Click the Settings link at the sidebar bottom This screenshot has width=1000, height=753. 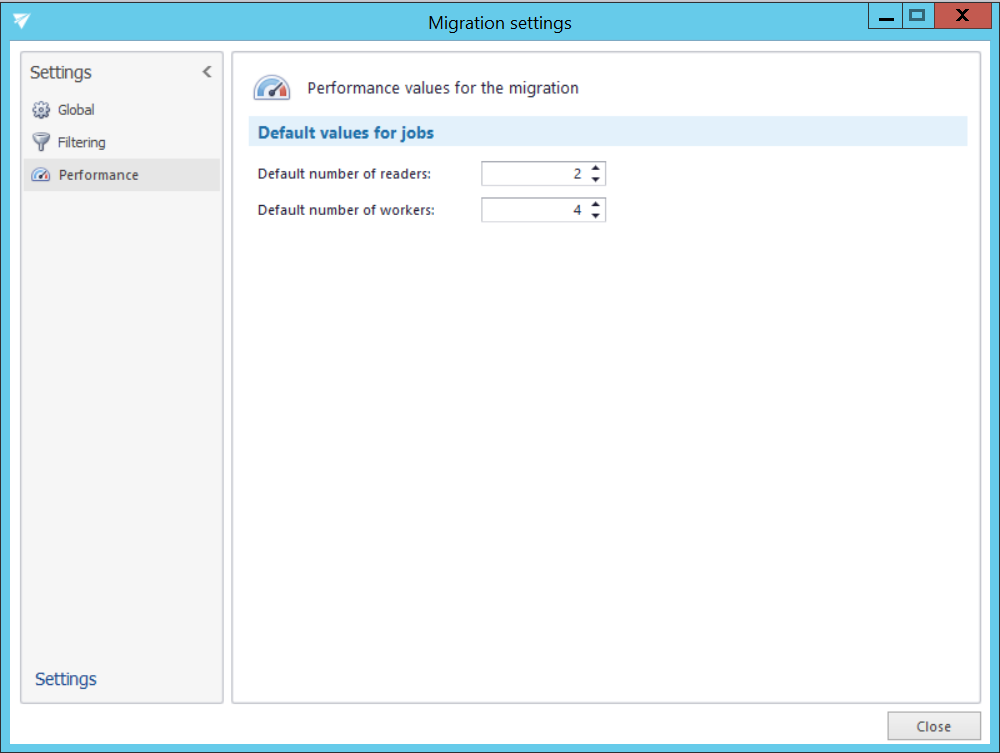click(66, 679)
